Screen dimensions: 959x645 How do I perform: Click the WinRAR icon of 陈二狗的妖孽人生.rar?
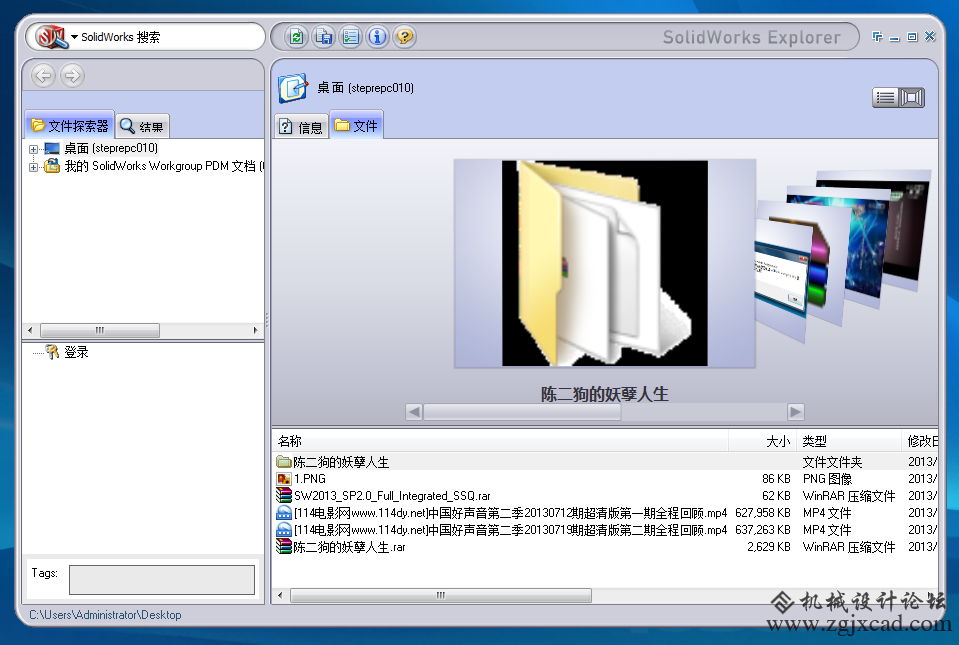point(283,547)
